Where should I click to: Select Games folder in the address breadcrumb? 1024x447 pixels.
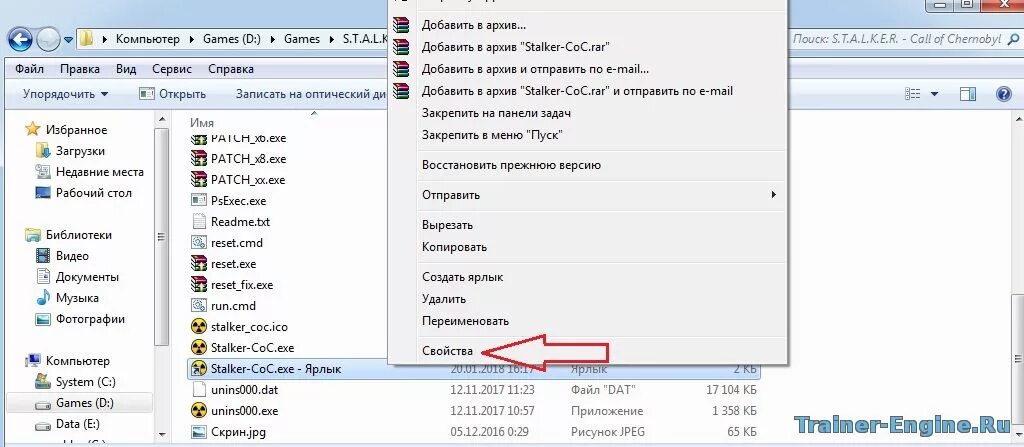click(x=302, y=39)
